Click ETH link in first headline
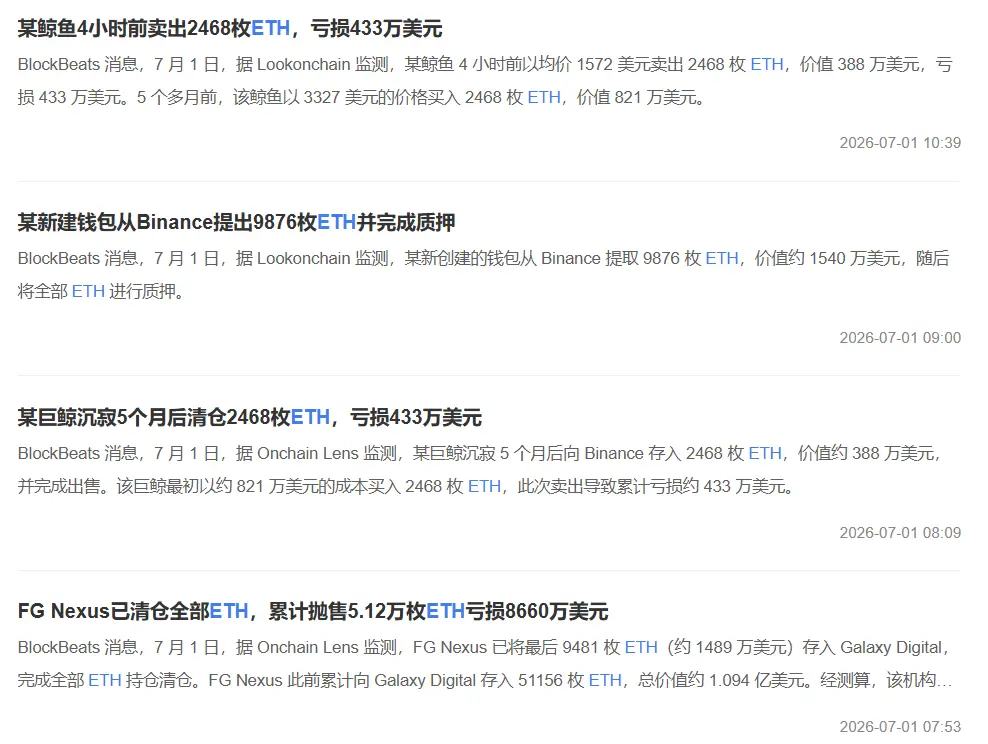 point(271,28)
